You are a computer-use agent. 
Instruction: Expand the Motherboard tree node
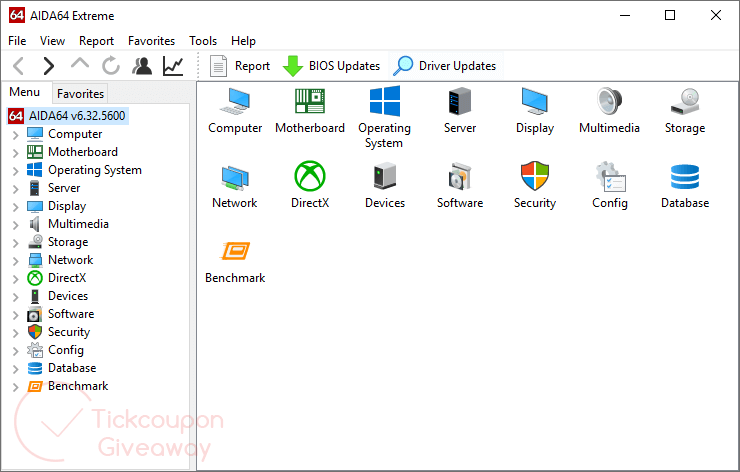tap(16, 153)
